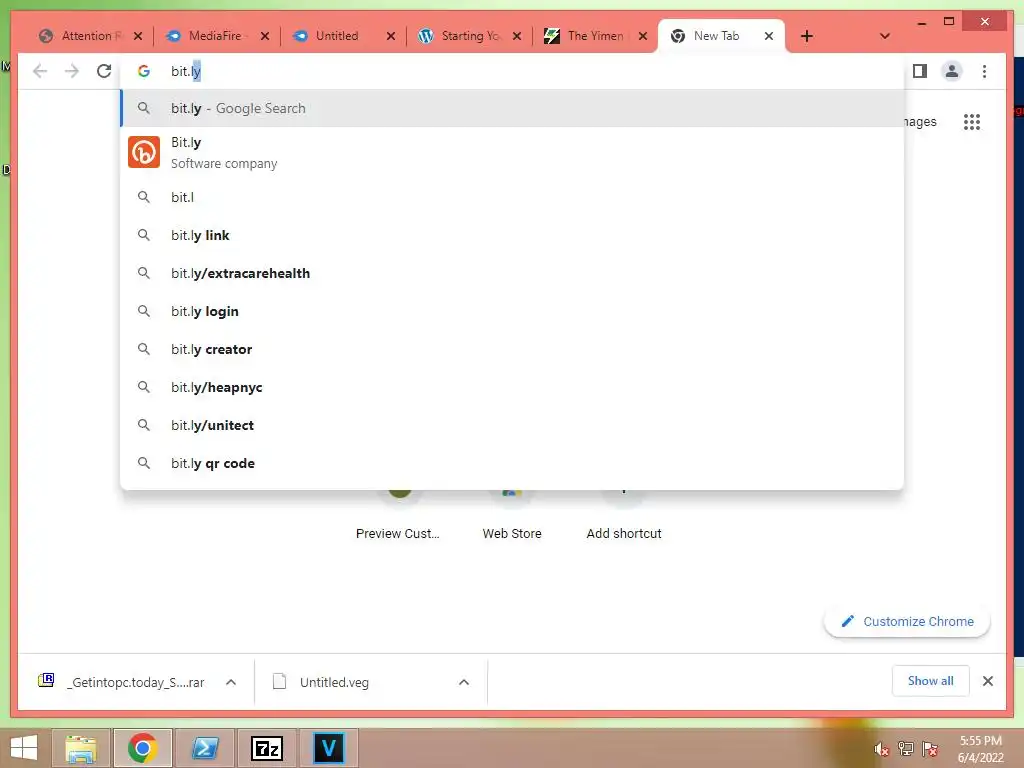This screenshot has height=768, width=1024.
Task: Select the bit.ly - Google Search suggestion
Action: coord(512,108)
